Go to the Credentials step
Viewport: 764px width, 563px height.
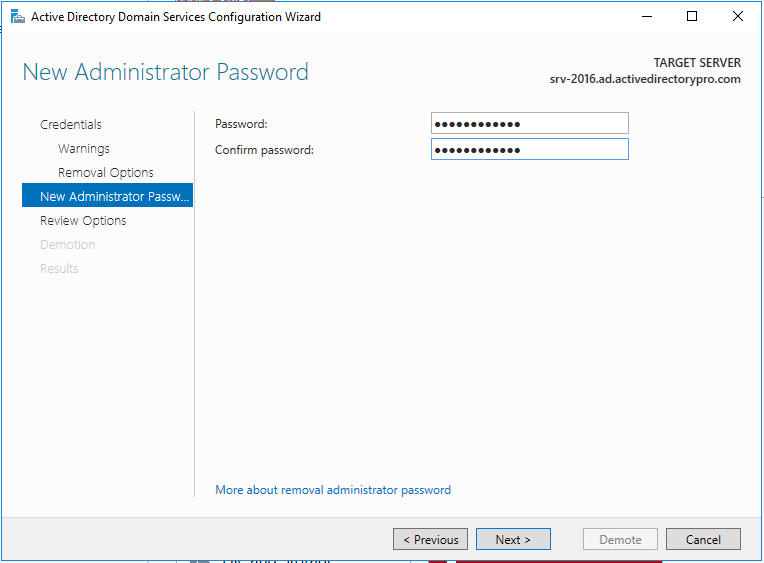tap(71, 124)
